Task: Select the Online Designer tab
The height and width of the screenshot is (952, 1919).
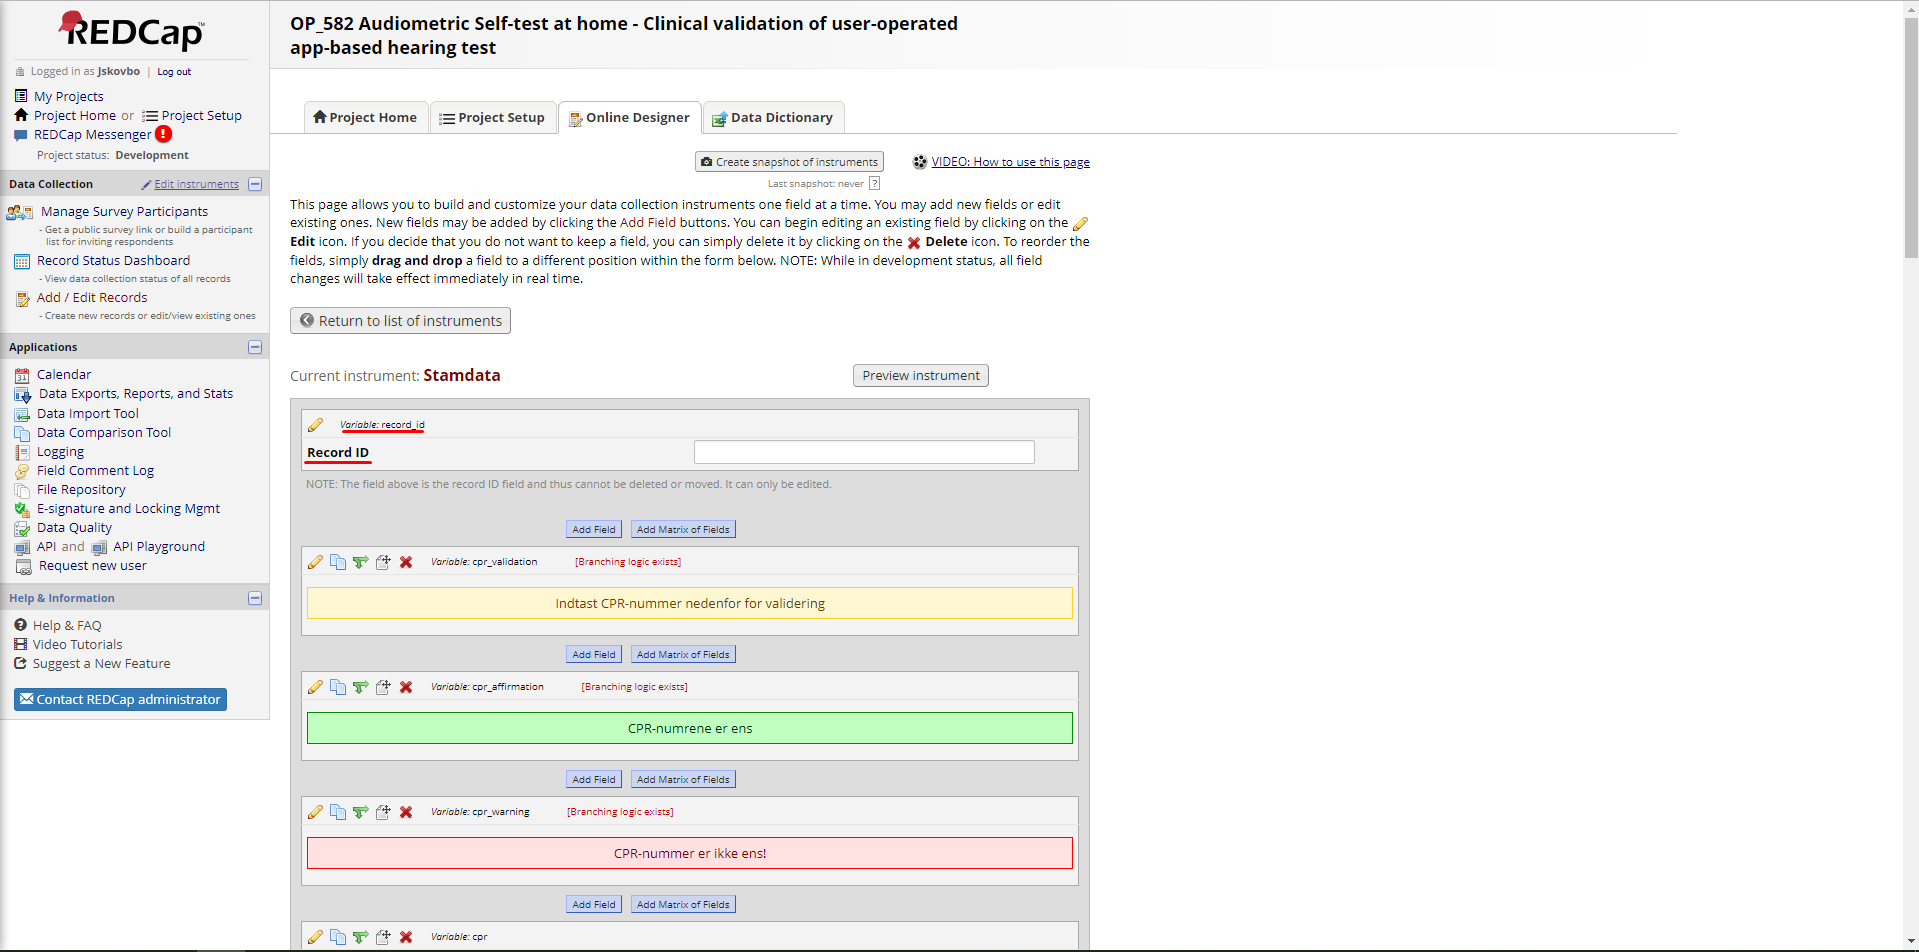Action: [630, 117]
